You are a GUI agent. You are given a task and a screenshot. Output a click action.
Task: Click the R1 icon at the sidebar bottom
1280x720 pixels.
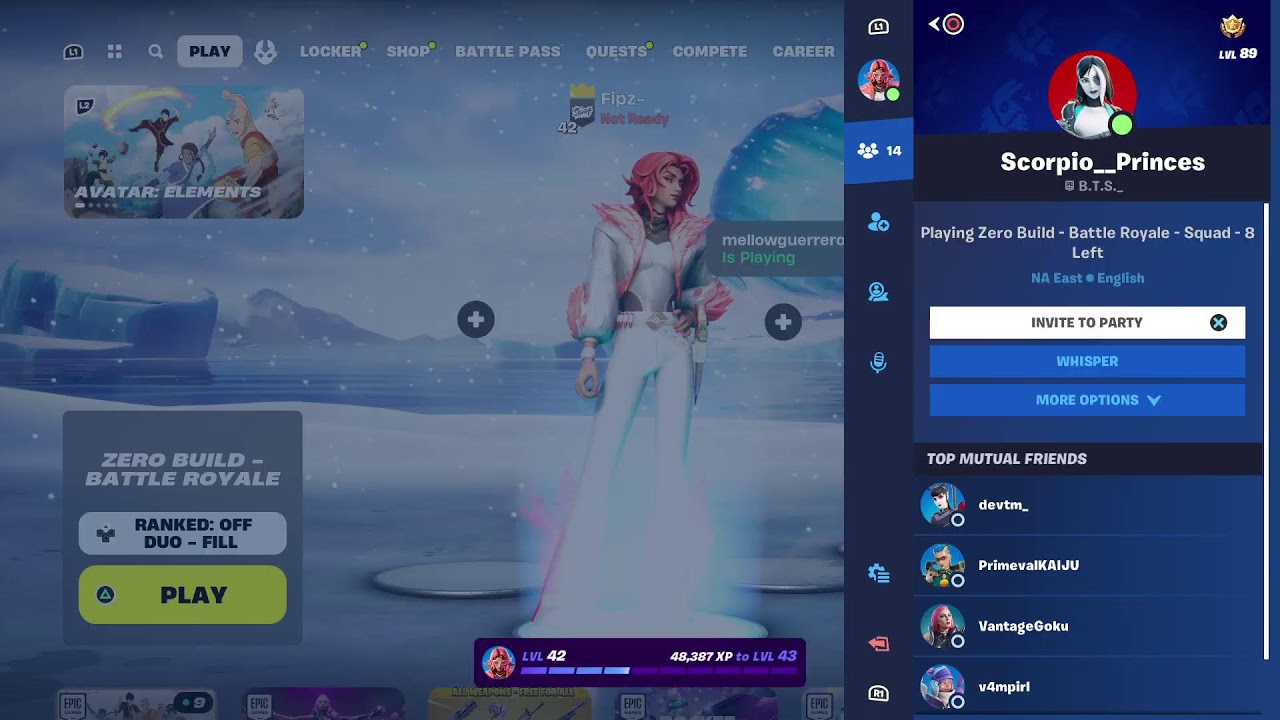878,694
